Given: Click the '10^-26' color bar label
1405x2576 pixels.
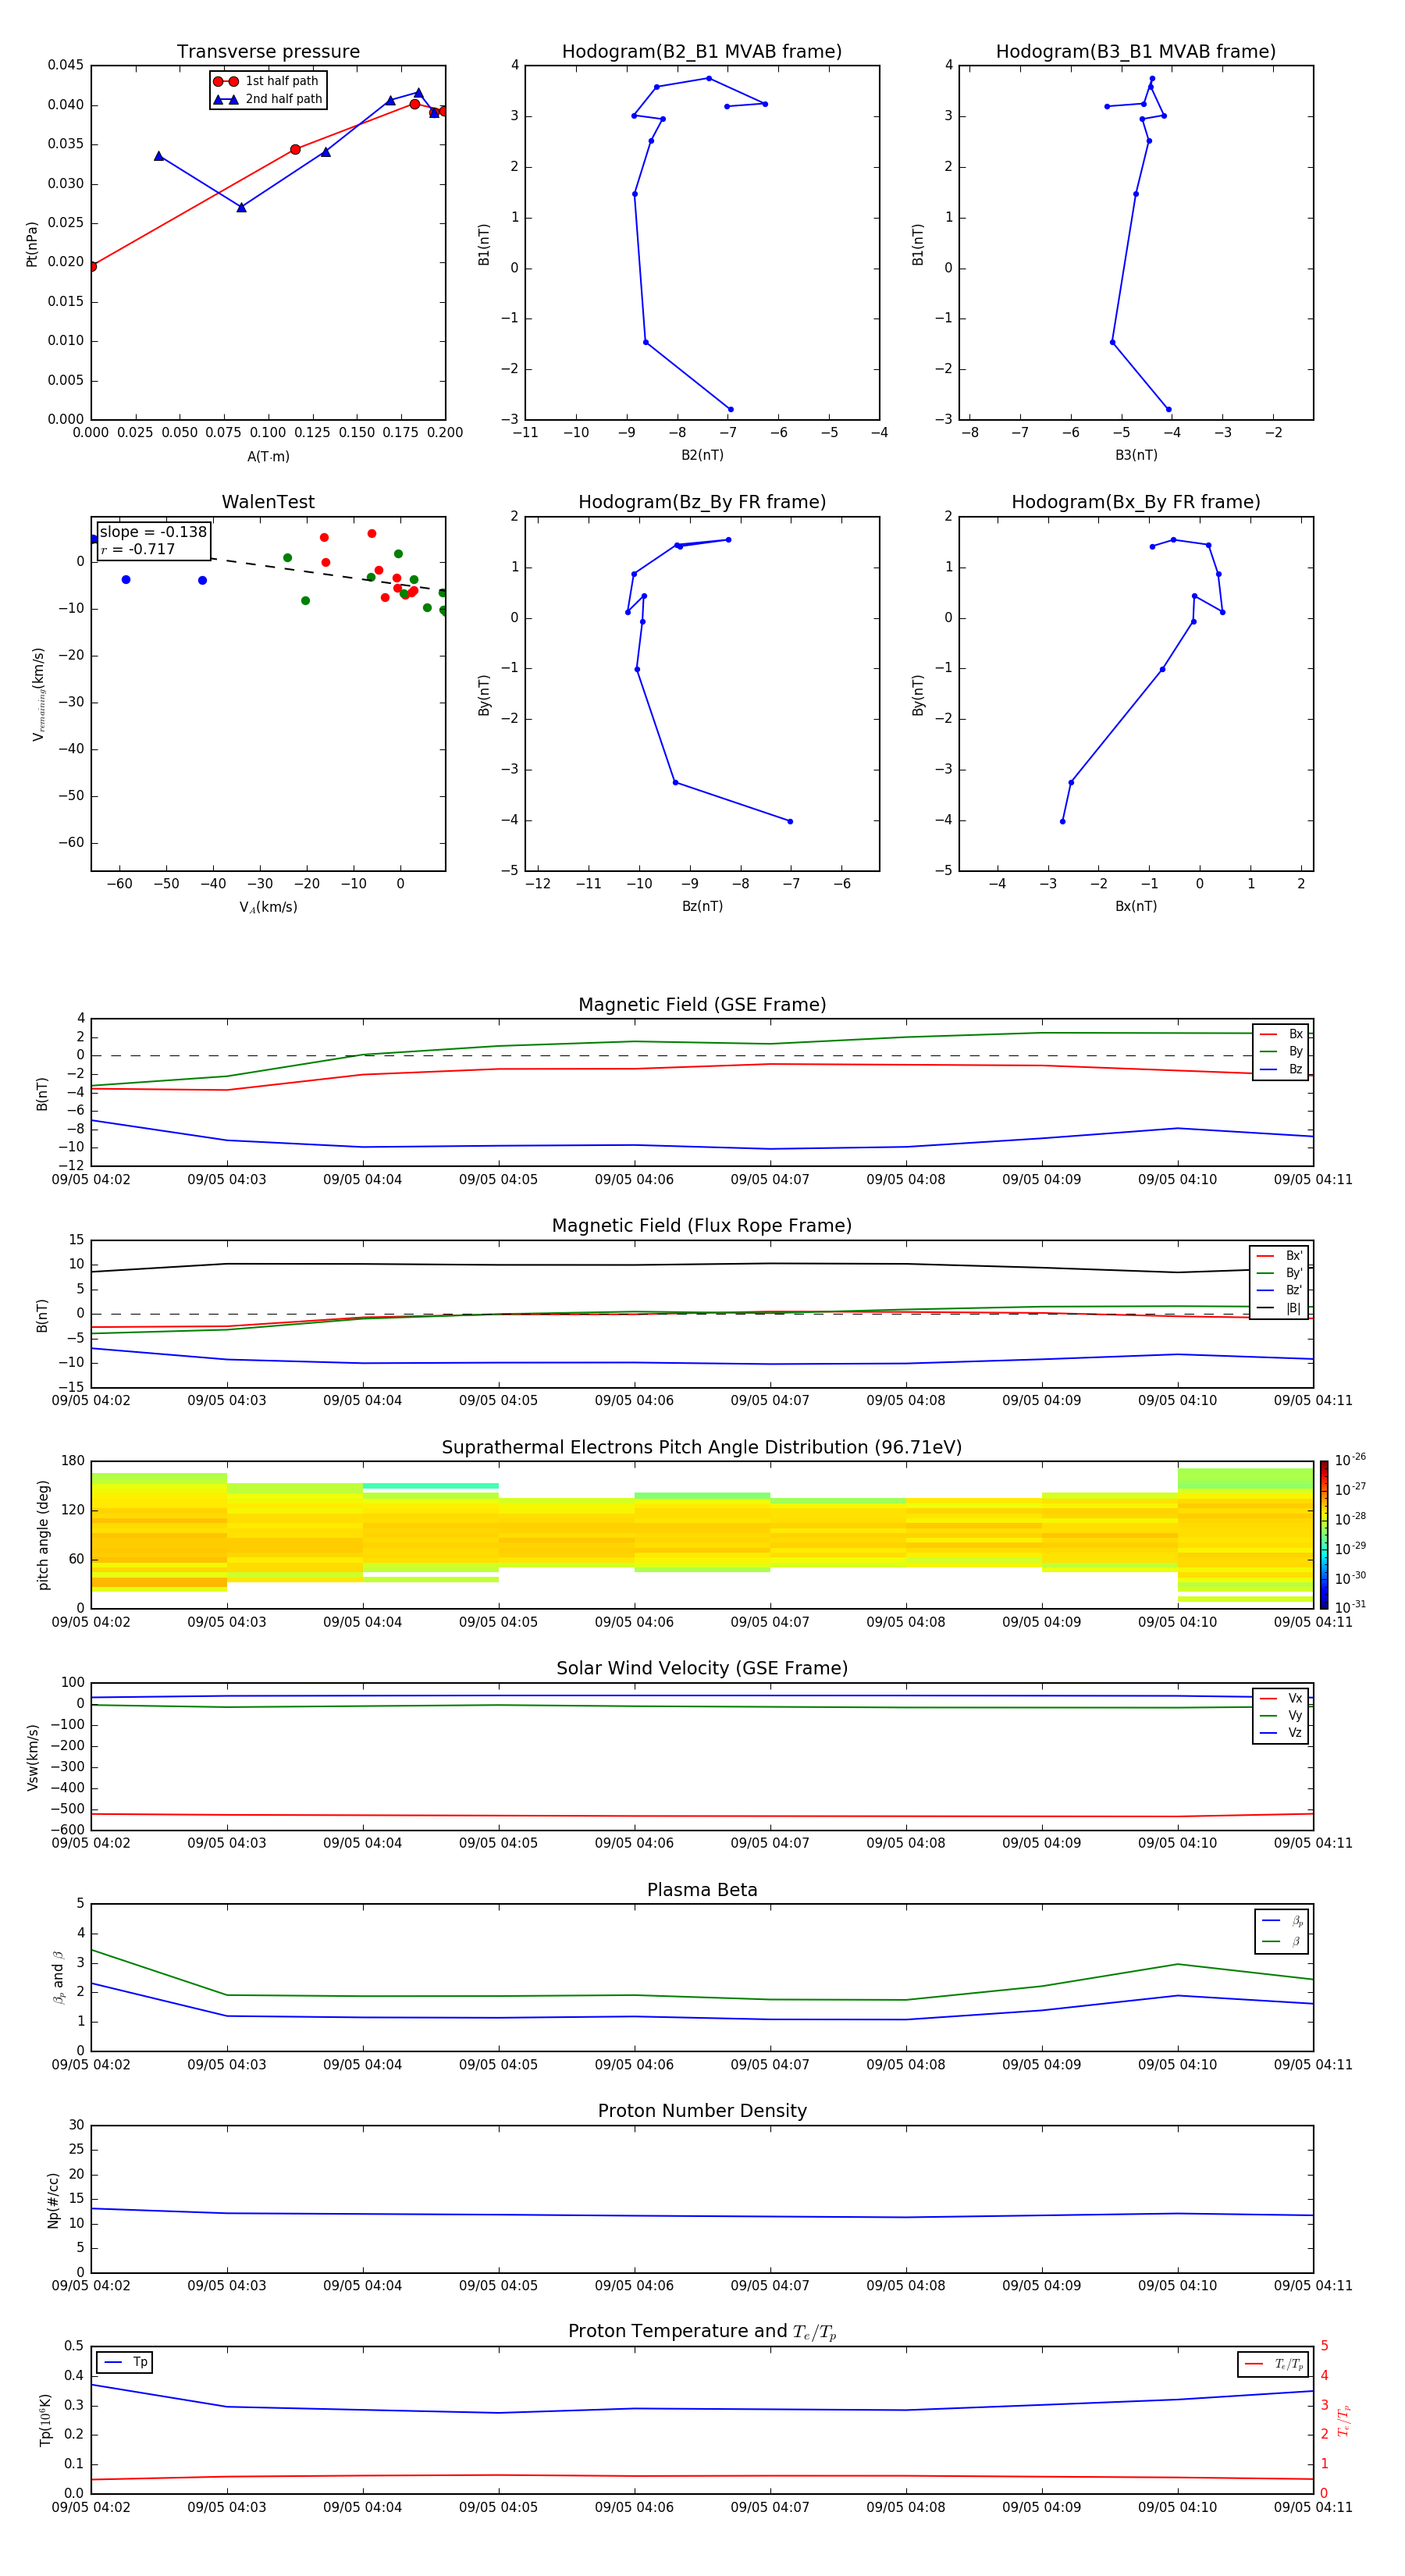Looking at the screenshot, I should 1349,1460.
